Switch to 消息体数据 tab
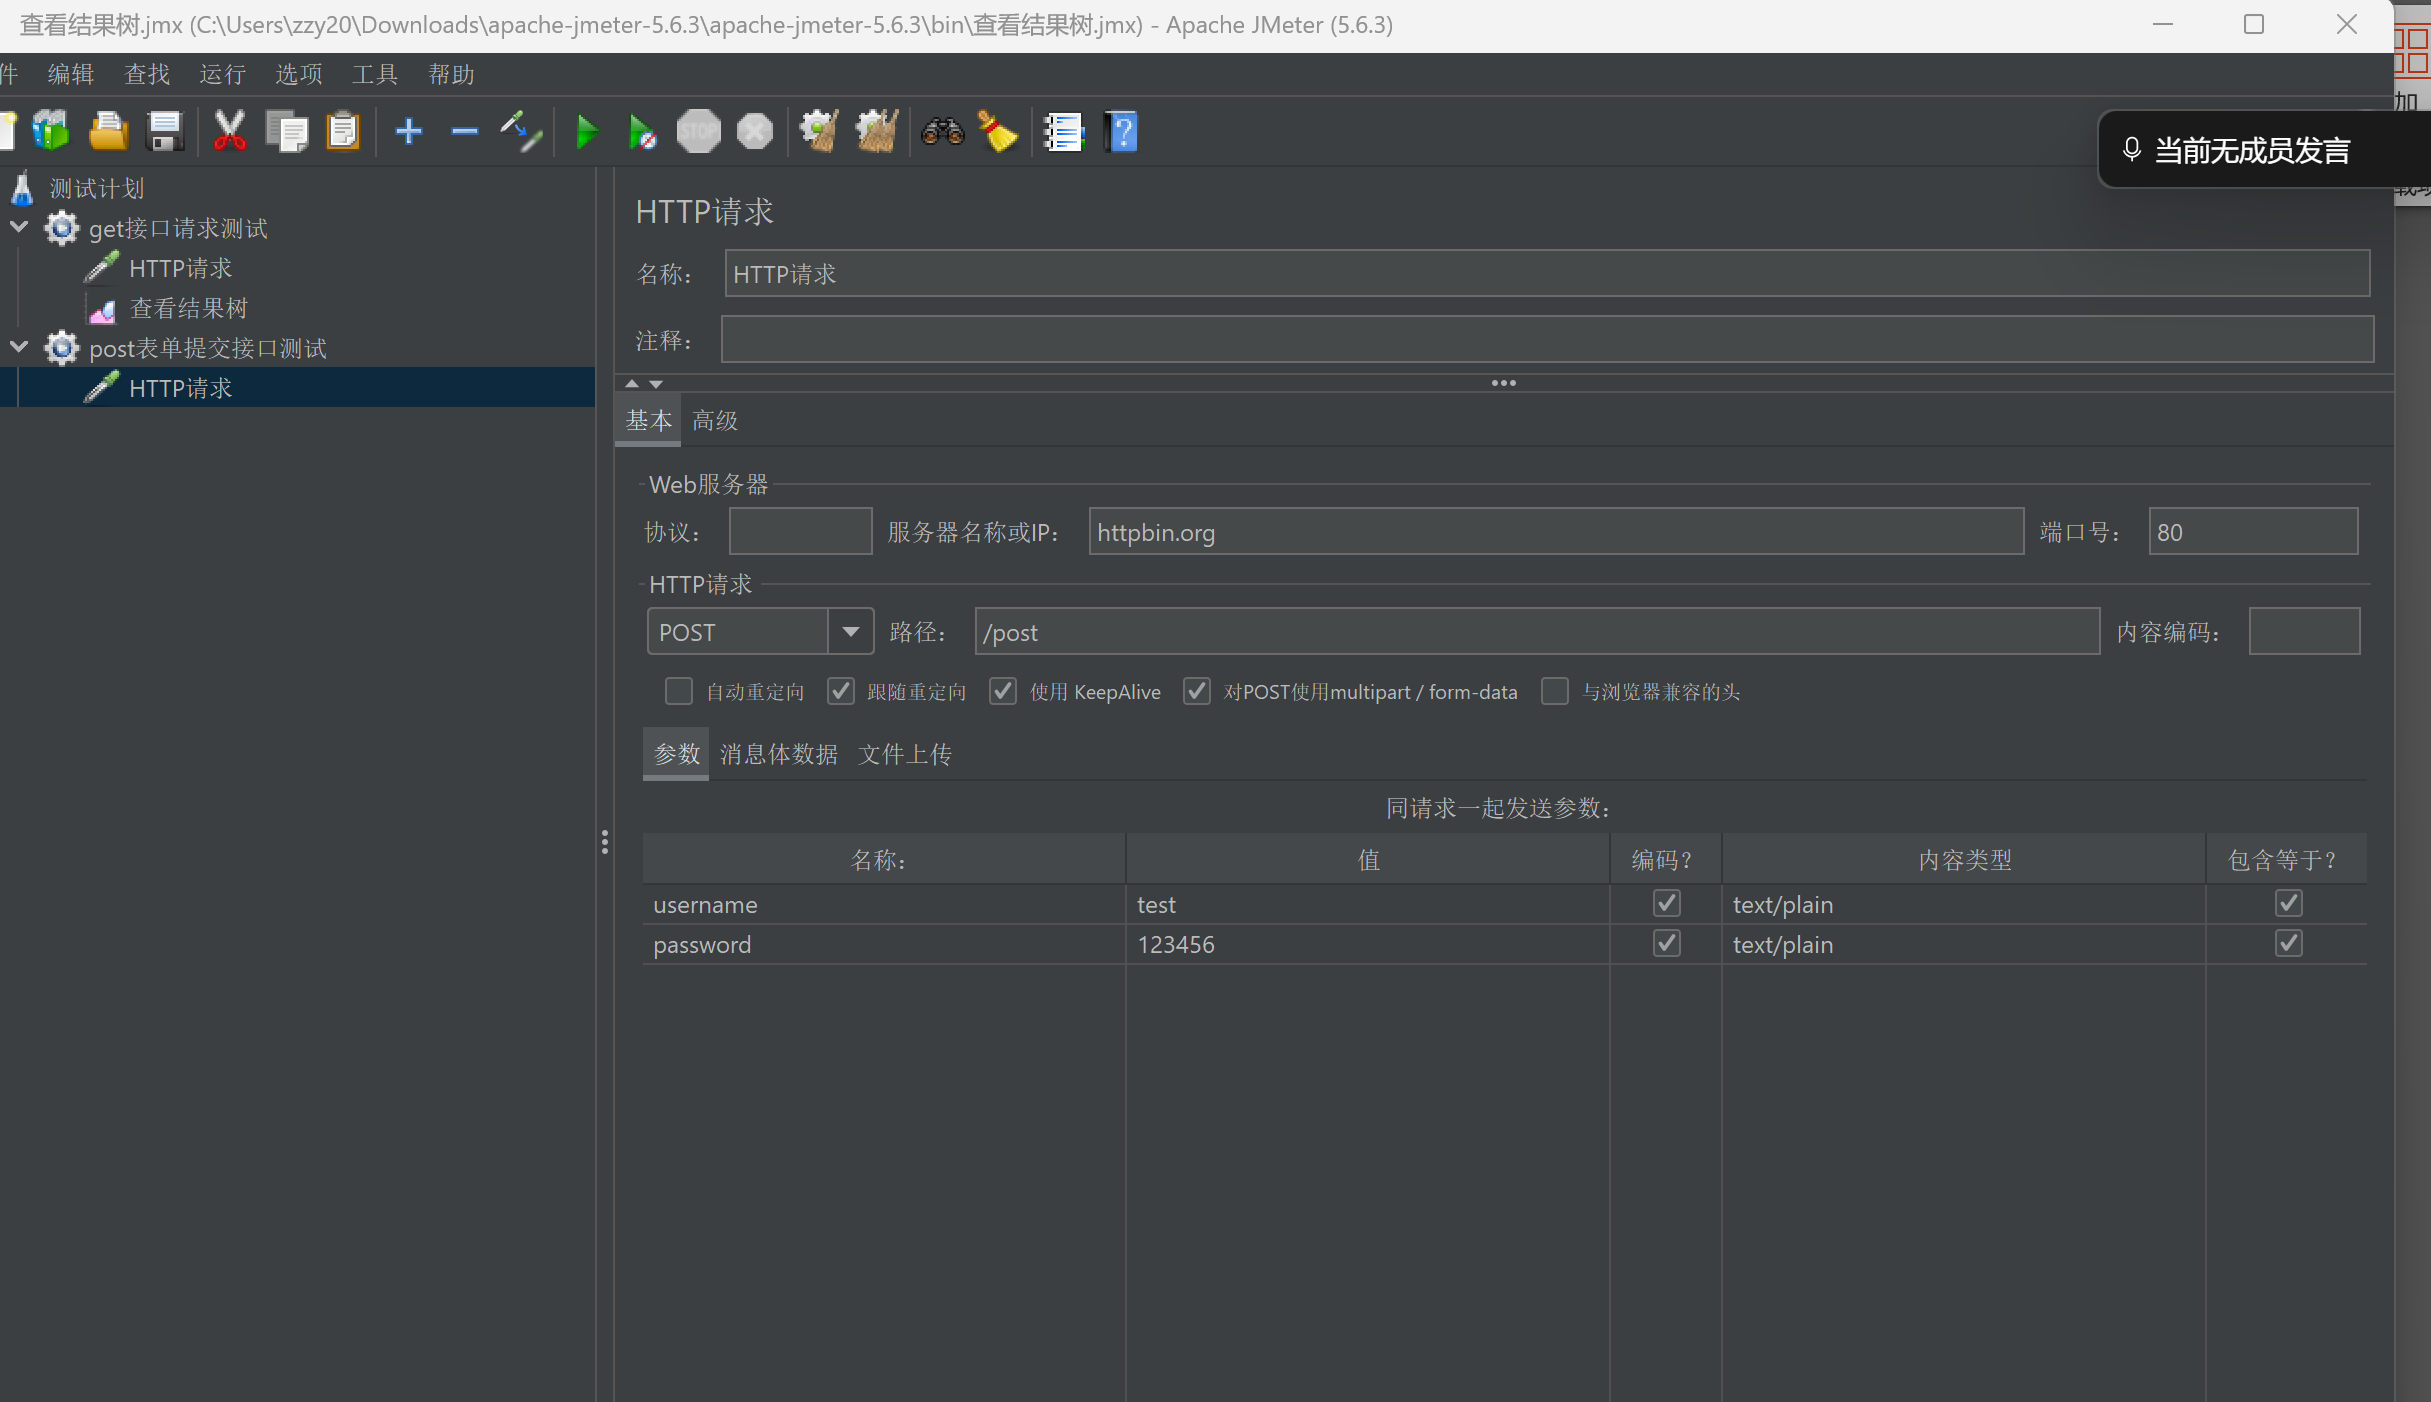This screenshot has height=1402, width=2431. click(x=778, y=754)
